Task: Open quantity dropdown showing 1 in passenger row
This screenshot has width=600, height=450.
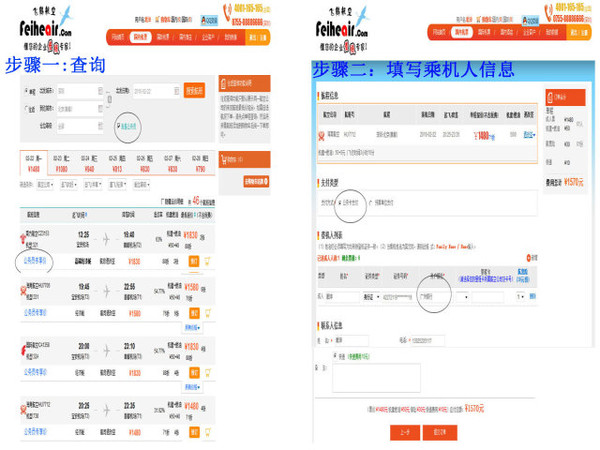Action: coord(520,297)
